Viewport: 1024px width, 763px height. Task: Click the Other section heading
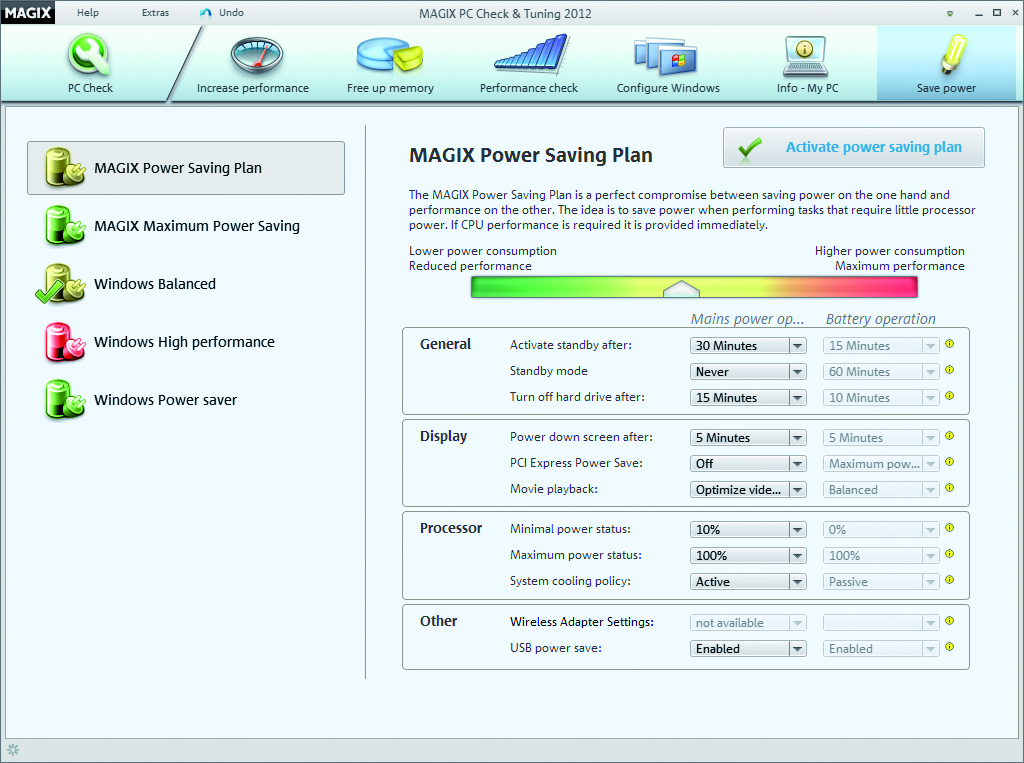click(x=438, y=621)
